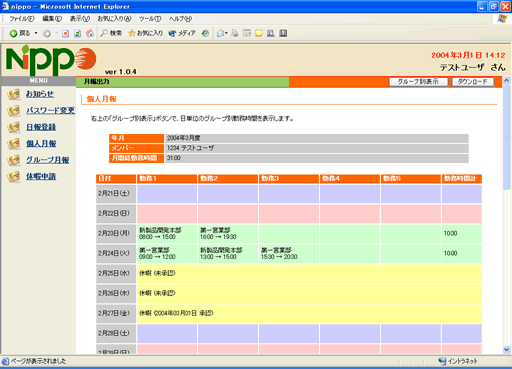
Task: Click the 2004年3月度 value field
Action: (316, 138)
